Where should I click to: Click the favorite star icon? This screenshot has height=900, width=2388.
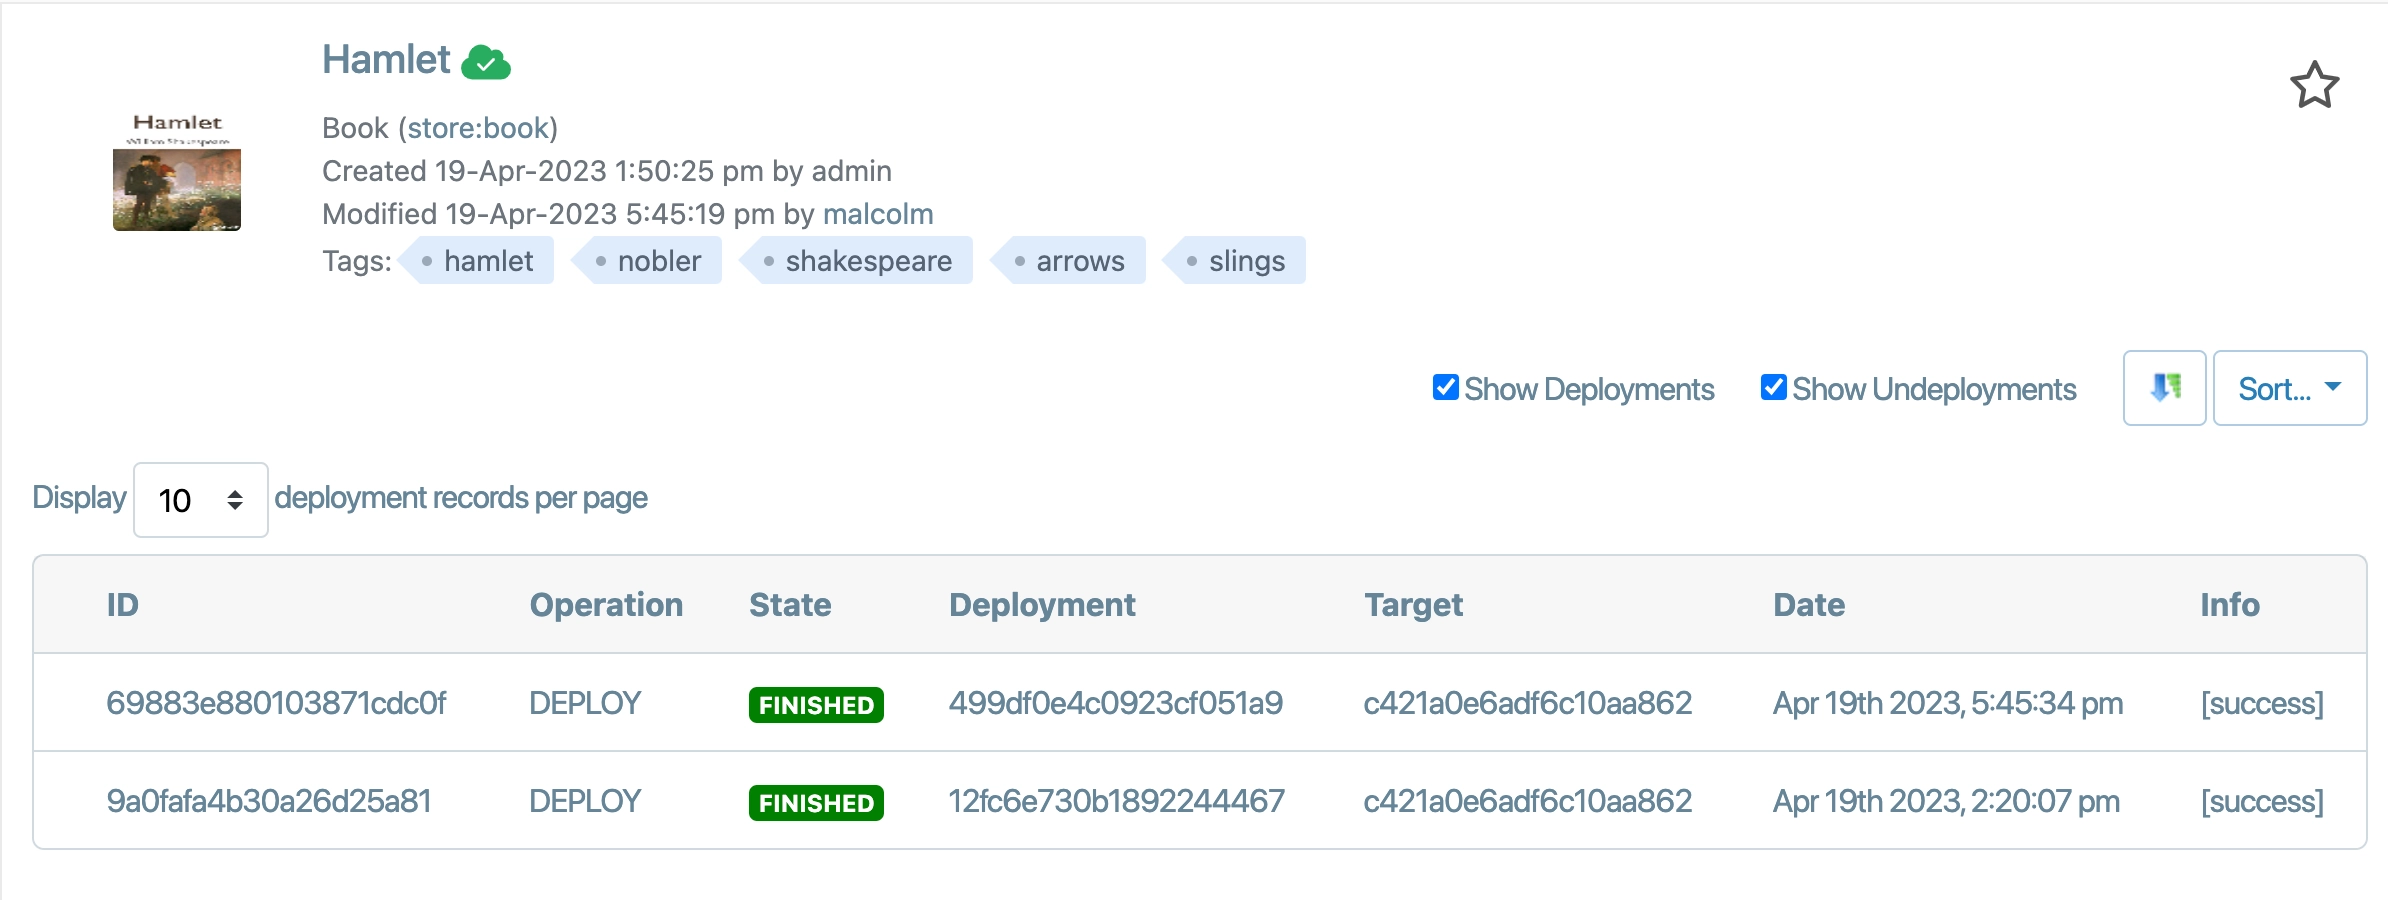(2314, 85)
